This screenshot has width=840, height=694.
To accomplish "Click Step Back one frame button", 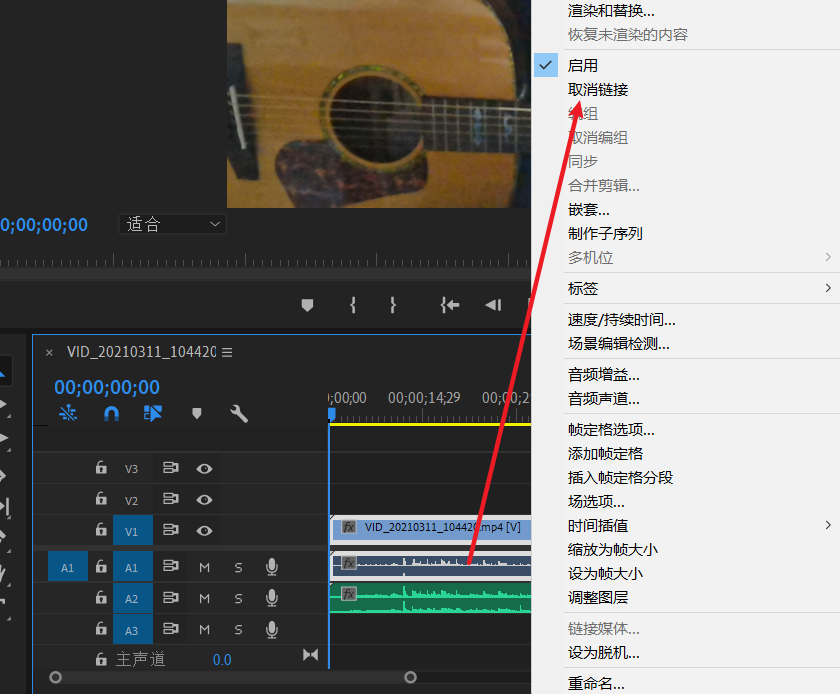I will pyautogui.click(x=493, y=305).
